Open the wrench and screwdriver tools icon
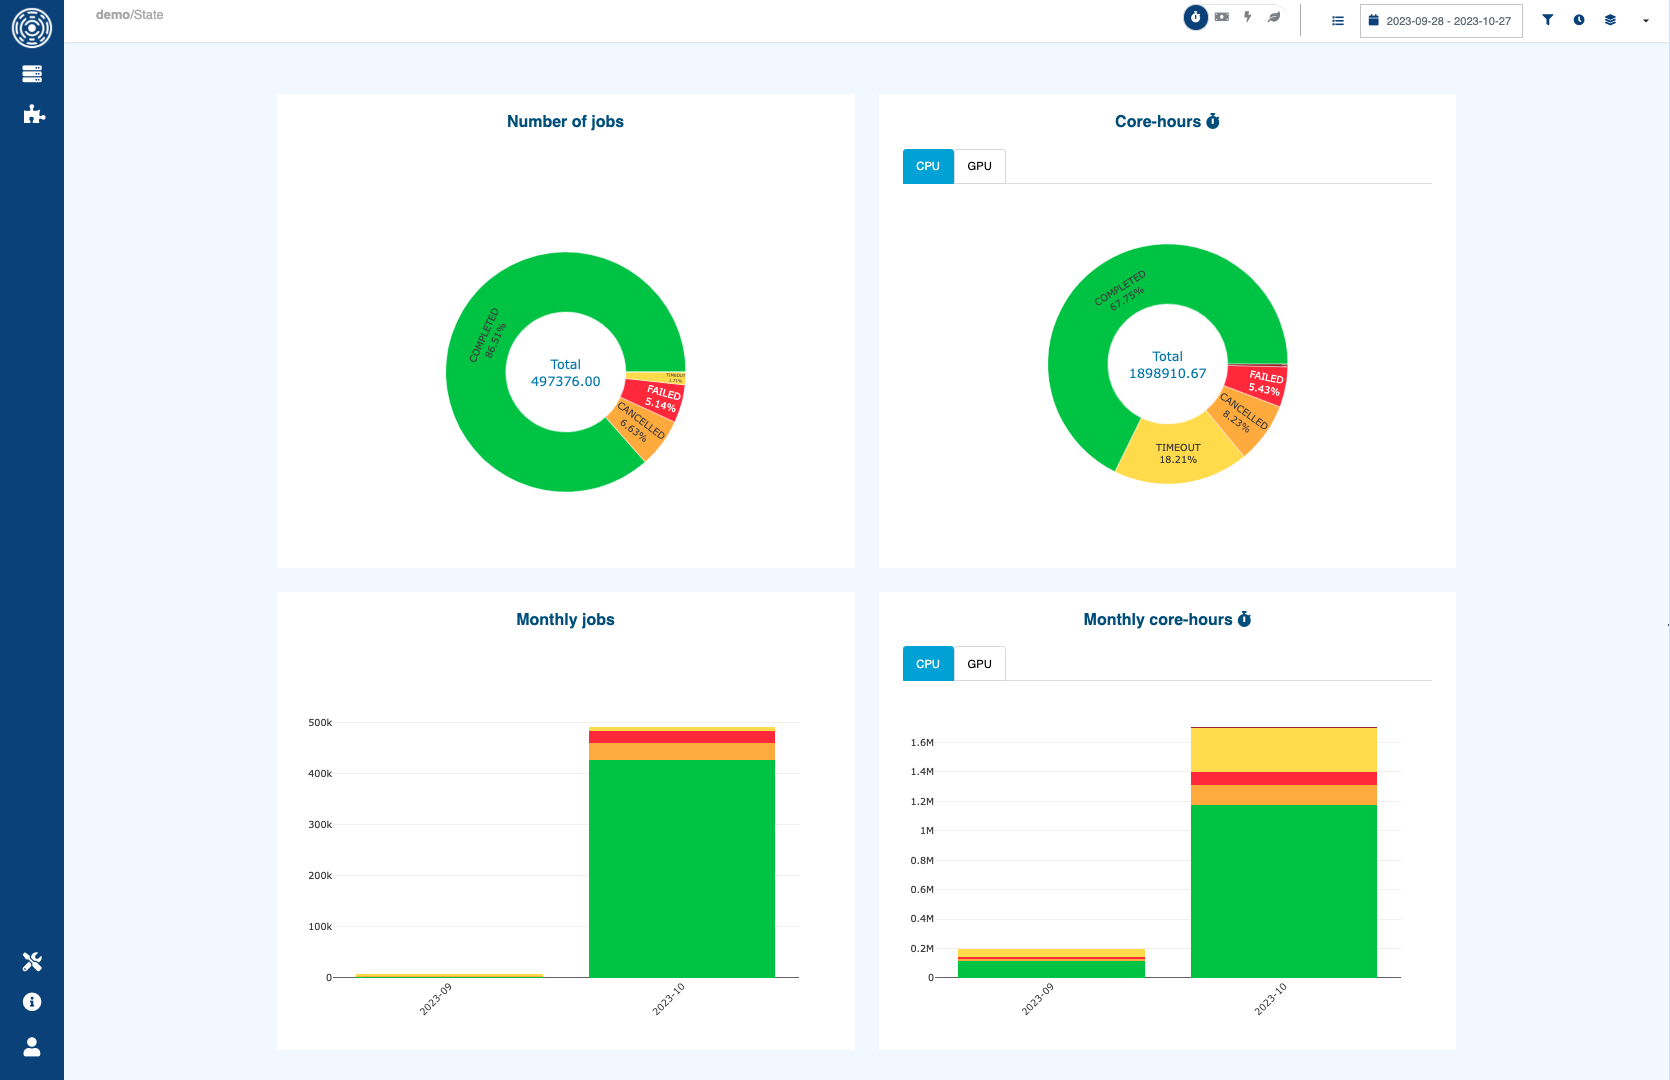This screenshot has width=1670, height=1080. (32, 962)
